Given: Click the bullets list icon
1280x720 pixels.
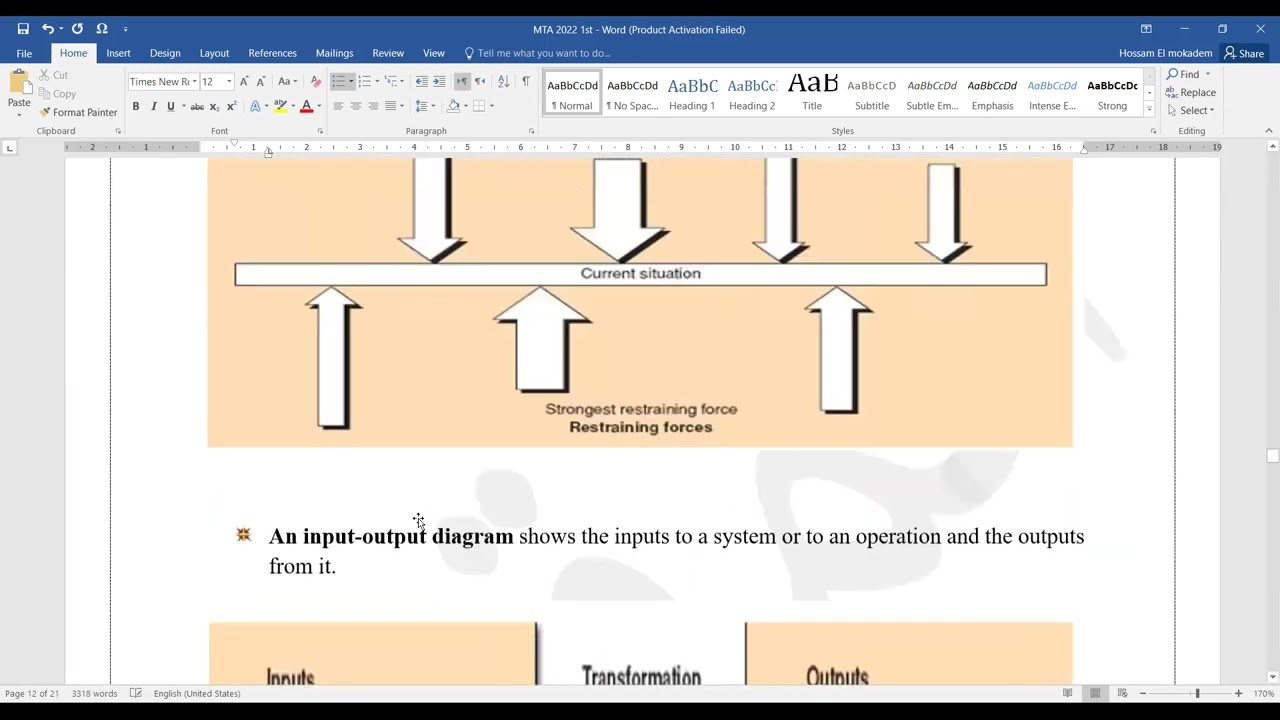Looking at the screenshot, I should (x=338, y=82).
